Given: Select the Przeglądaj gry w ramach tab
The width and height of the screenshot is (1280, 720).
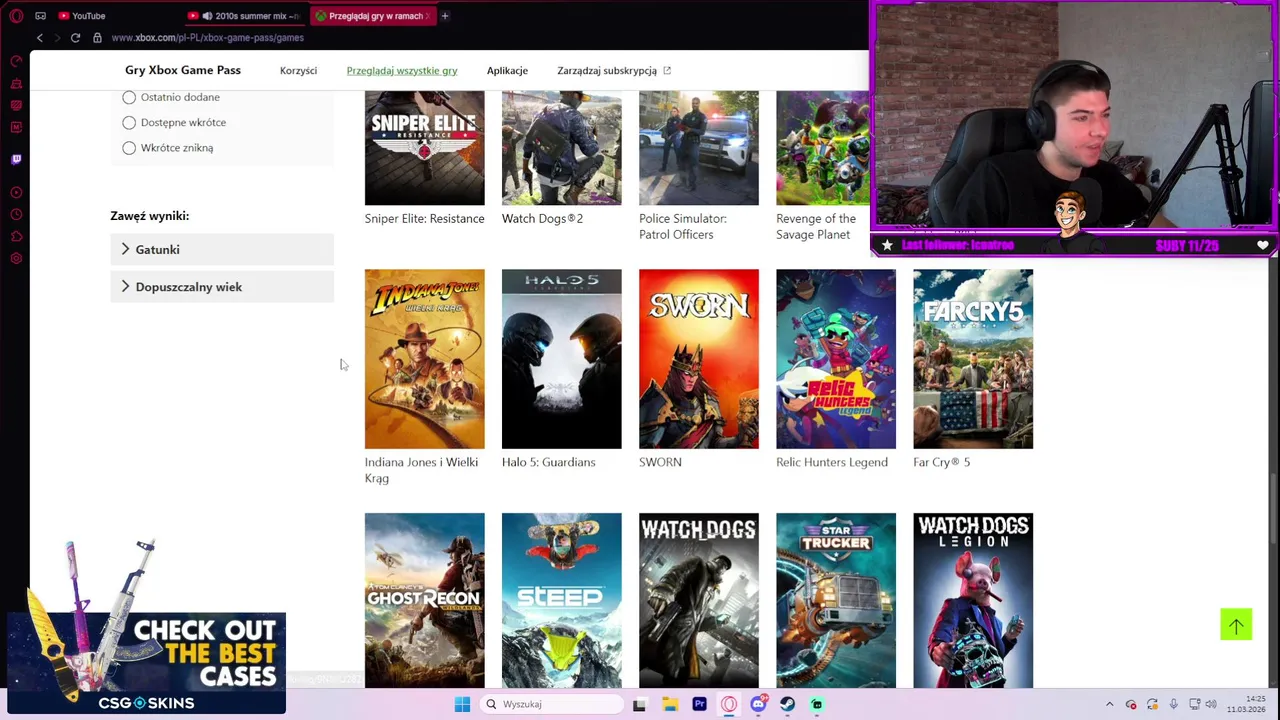Looking at the screenshot, I should 372,16.
